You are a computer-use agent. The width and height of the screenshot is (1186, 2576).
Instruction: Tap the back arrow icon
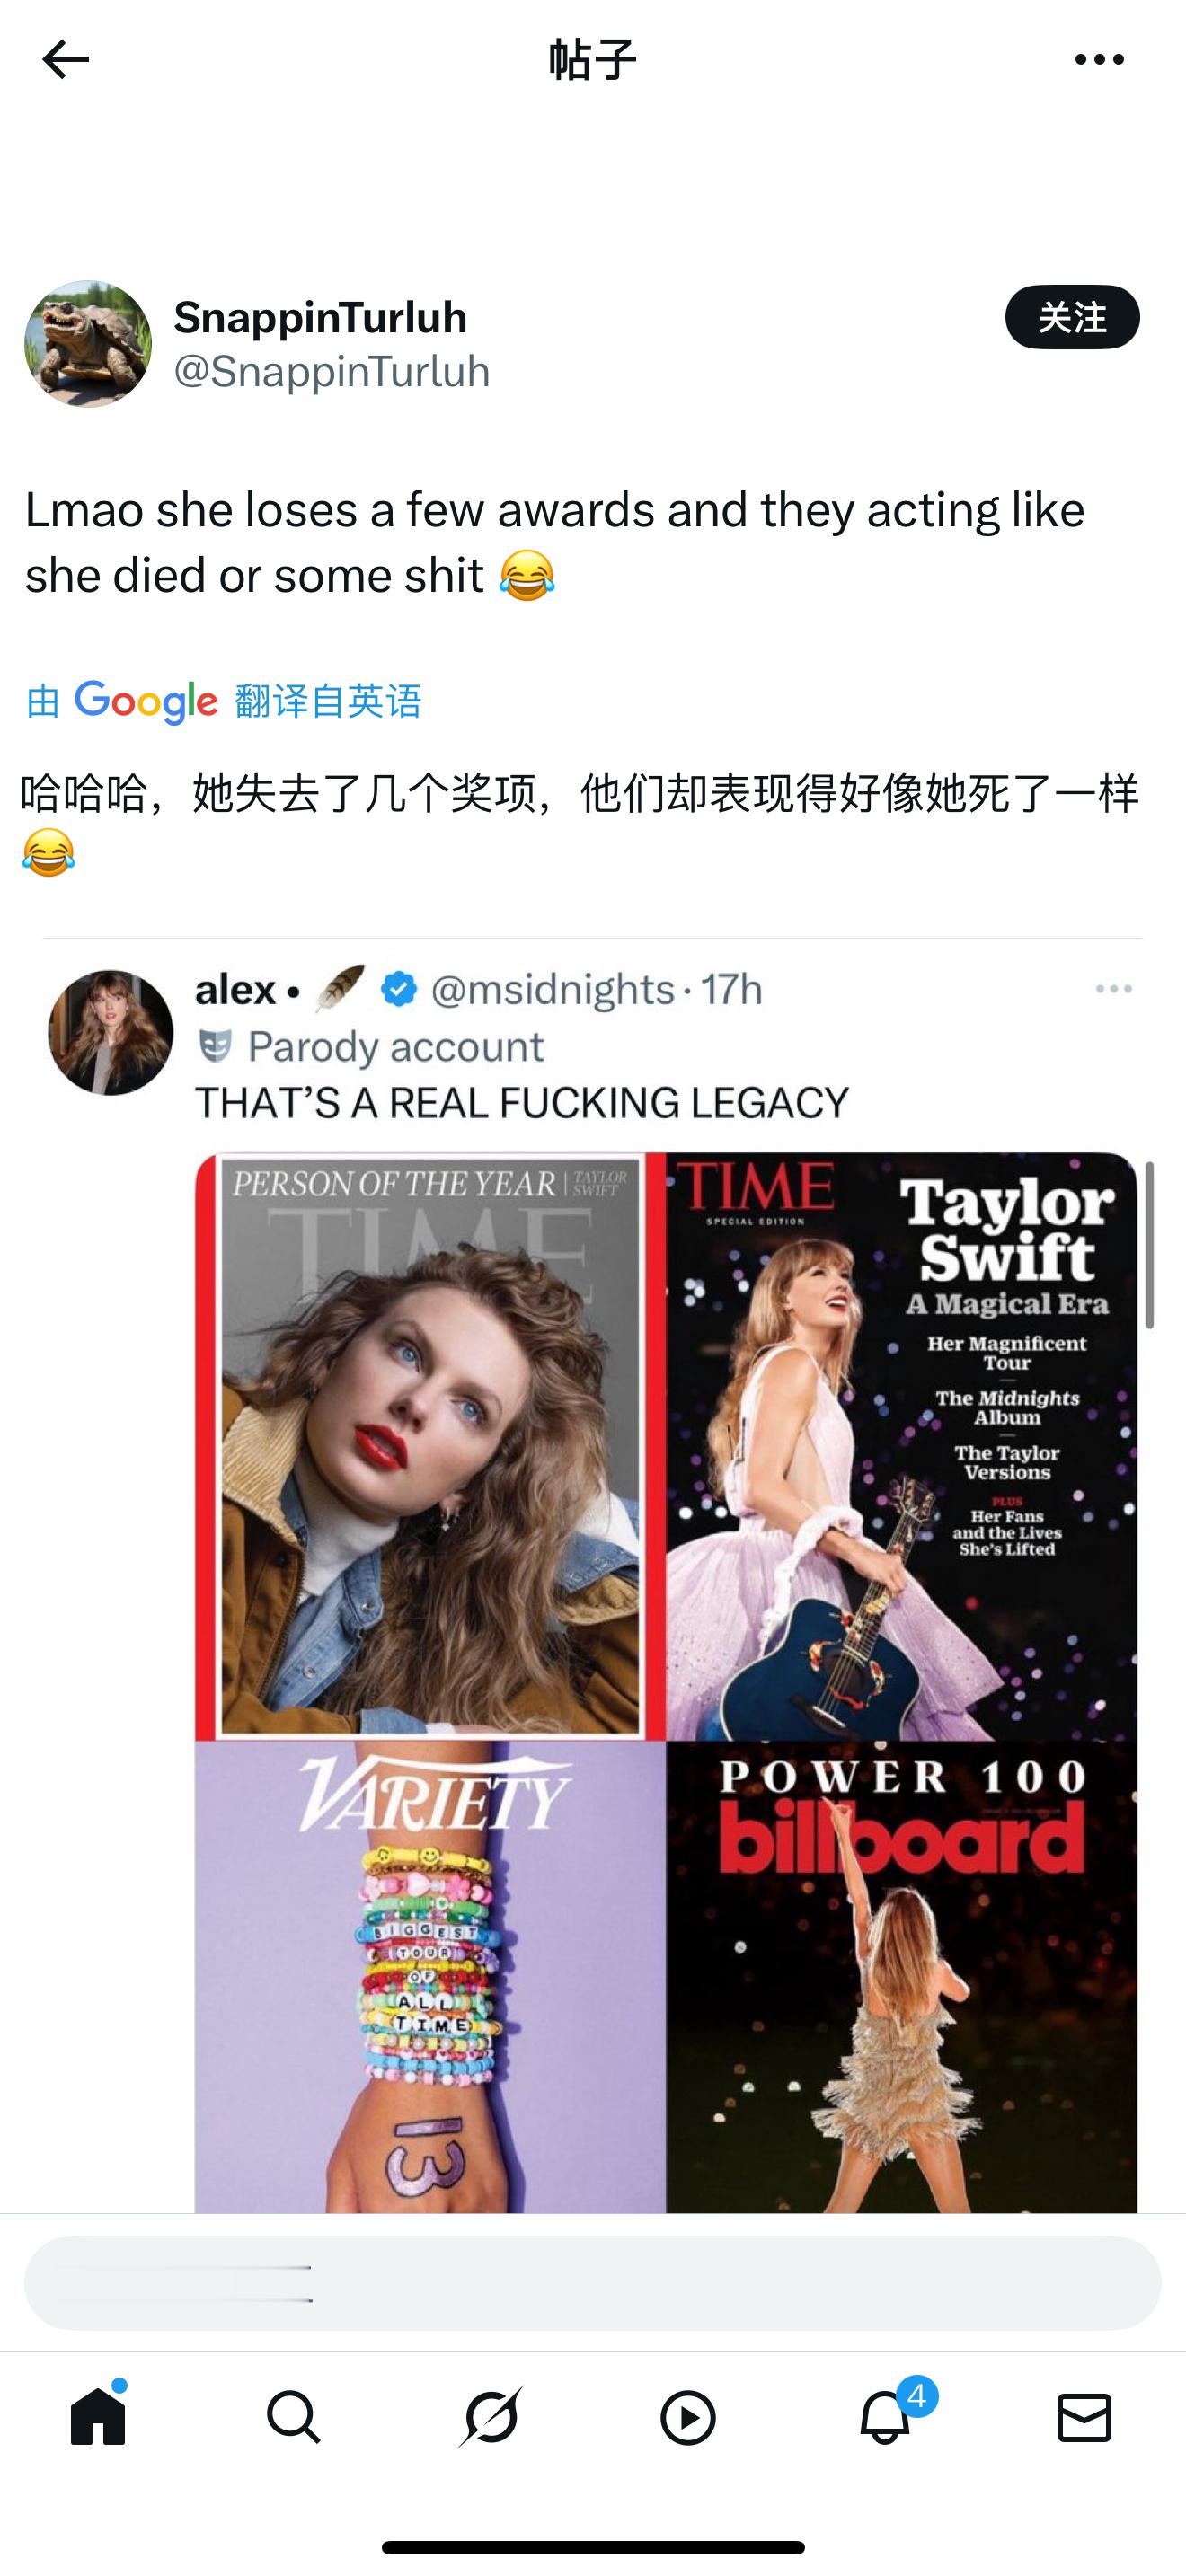pyautogui.click(x=66, y=60)
